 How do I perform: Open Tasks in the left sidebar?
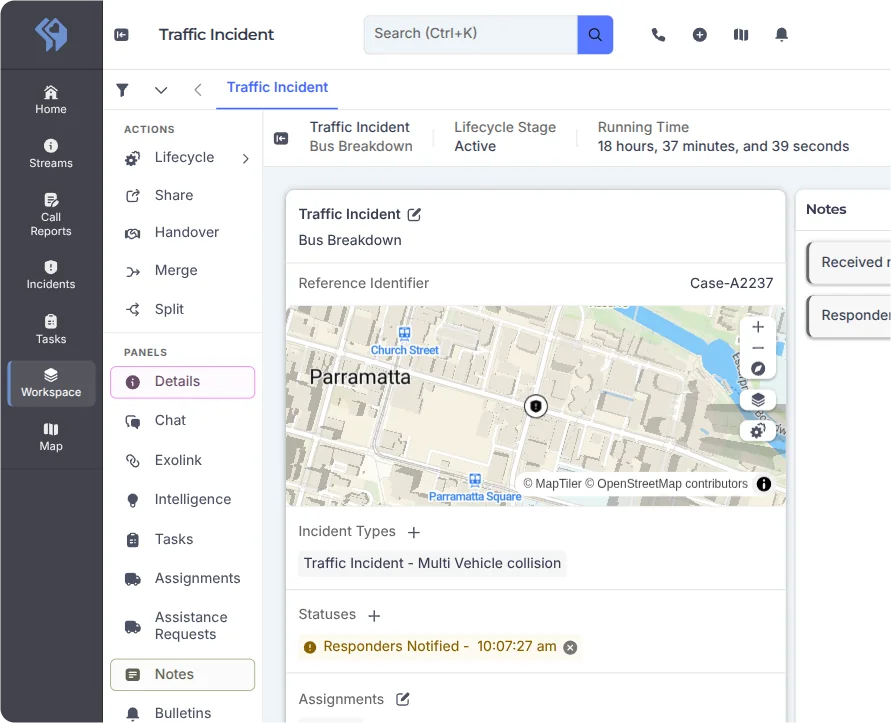click(51, 330)
